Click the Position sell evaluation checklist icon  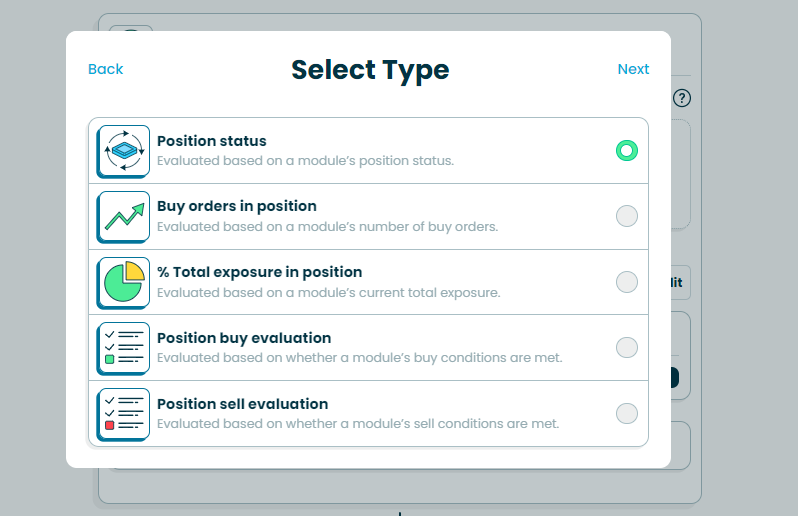(x=124, y=413)
